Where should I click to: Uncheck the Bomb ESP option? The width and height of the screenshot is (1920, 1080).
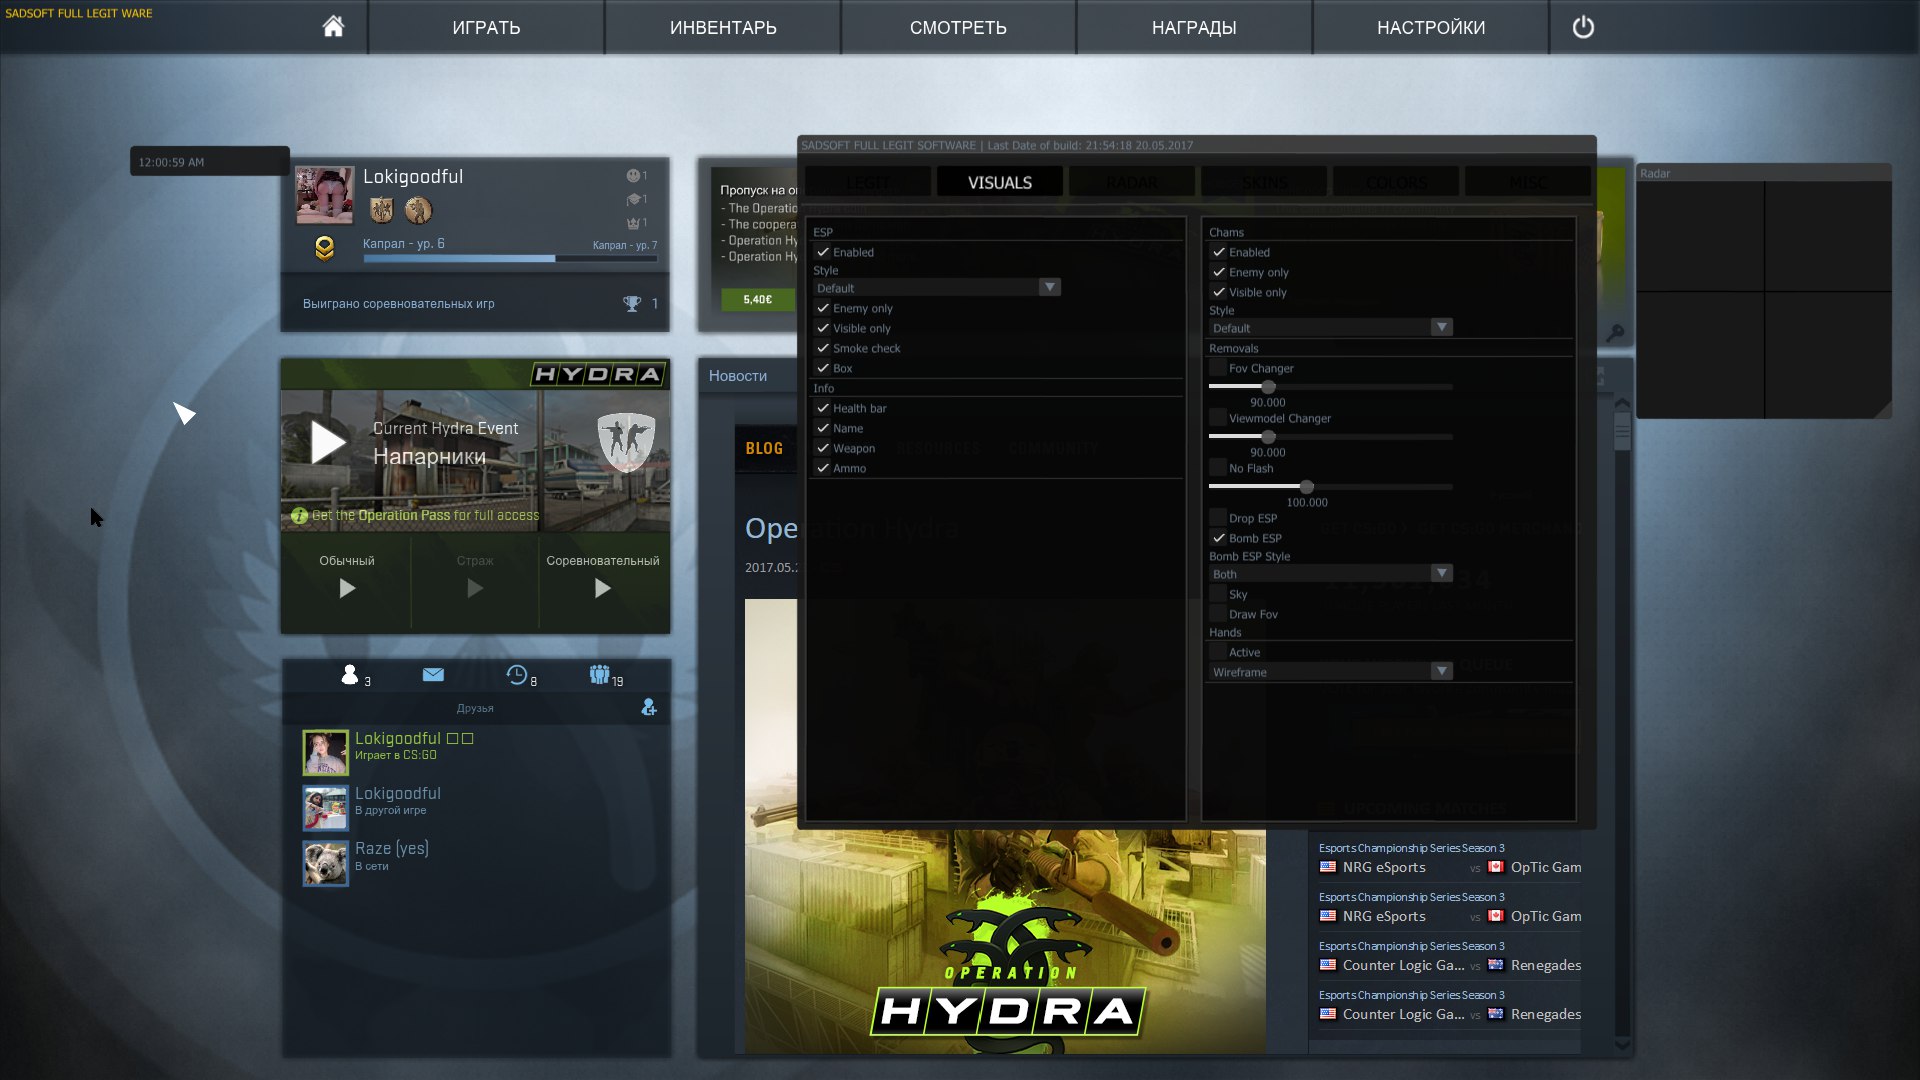tap(1218, 538)
